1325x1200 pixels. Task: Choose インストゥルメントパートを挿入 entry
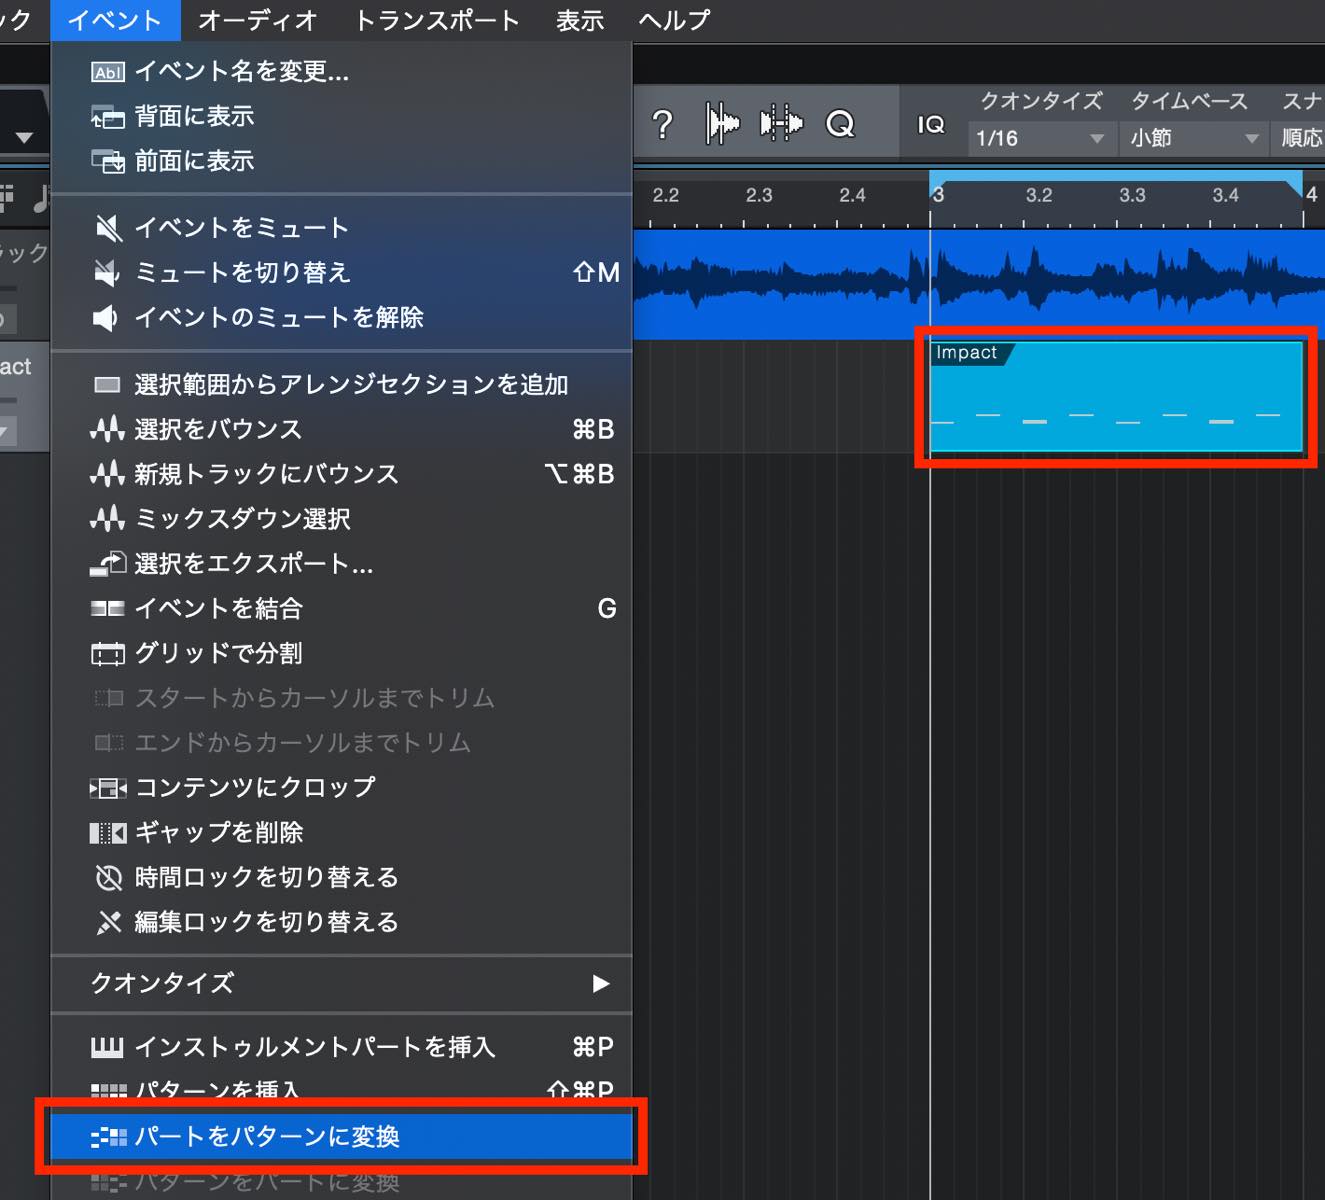pos(341,1047)
